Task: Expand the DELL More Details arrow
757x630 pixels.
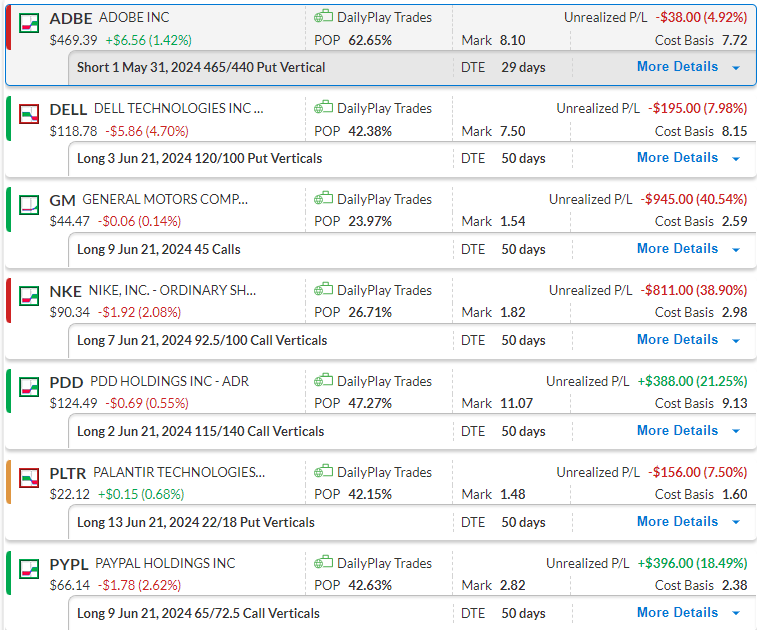Action: point(736,159)
